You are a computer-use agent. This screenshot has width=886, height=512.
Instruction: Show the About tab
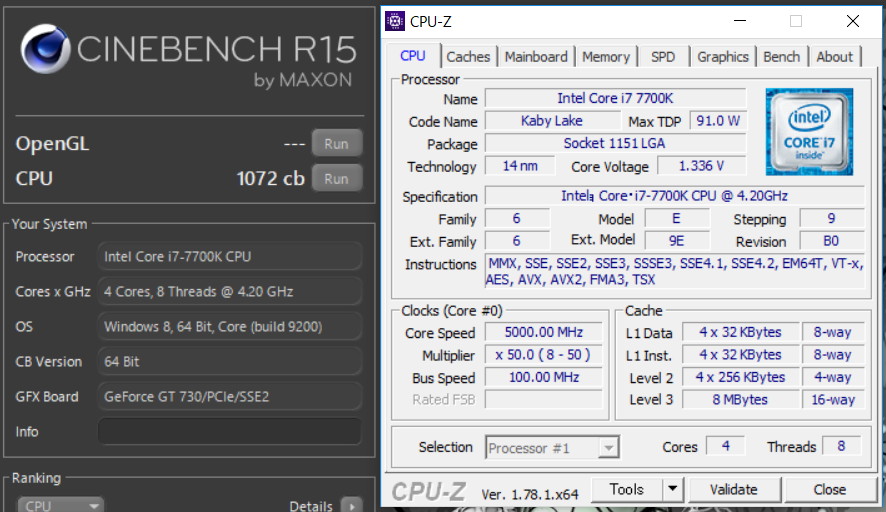[835, 57]
